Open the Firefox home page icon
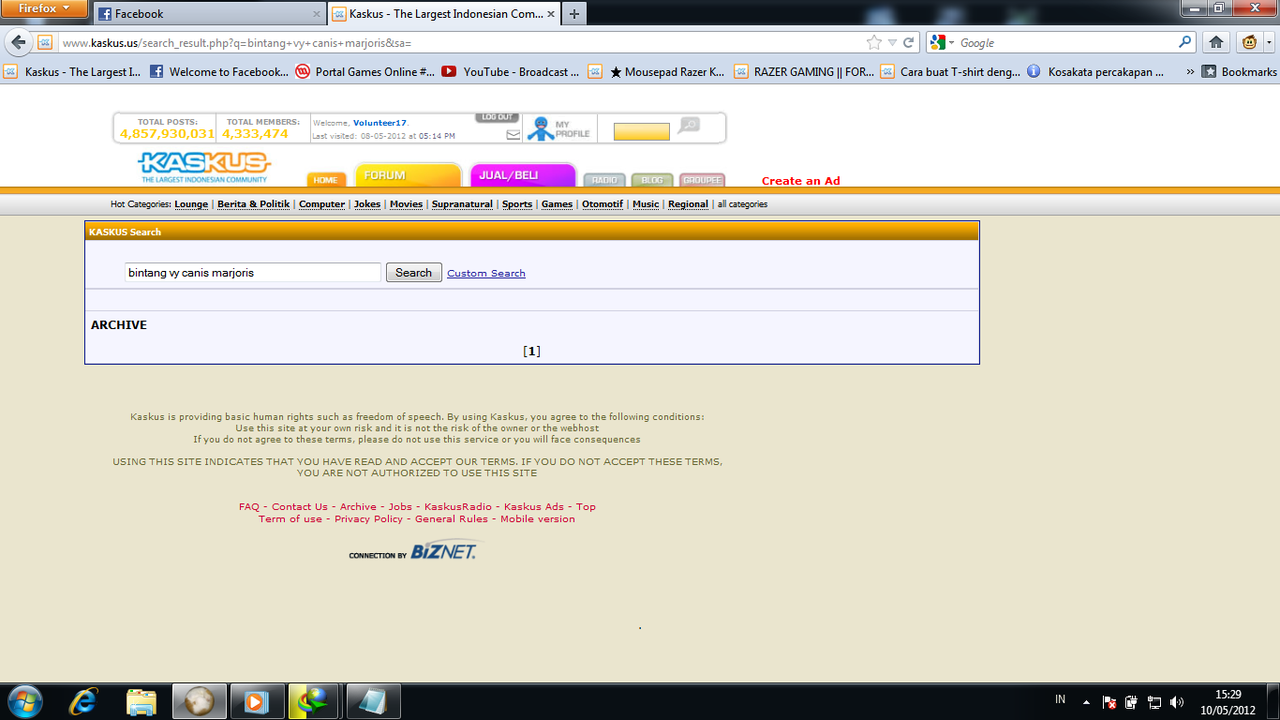 [x=1216, y=42]
